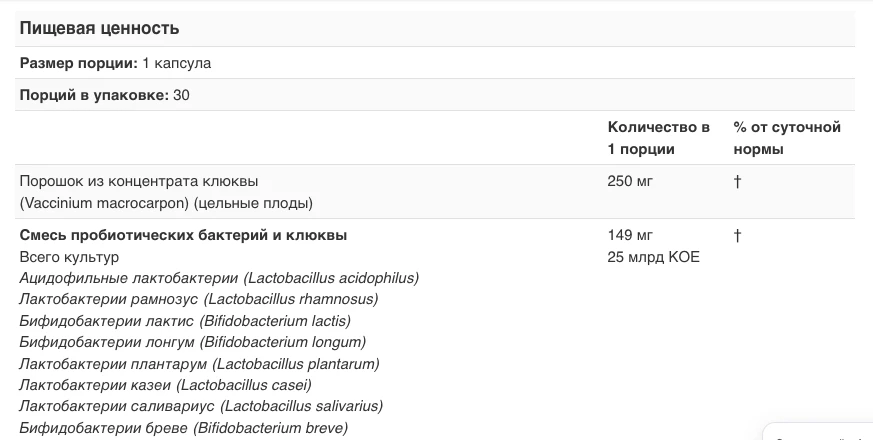Image resolution: width=873 pixels, height=440 pixels.
Task: Click the Lactobacillus rhamnosus strain line
Action: coord(199,299)
